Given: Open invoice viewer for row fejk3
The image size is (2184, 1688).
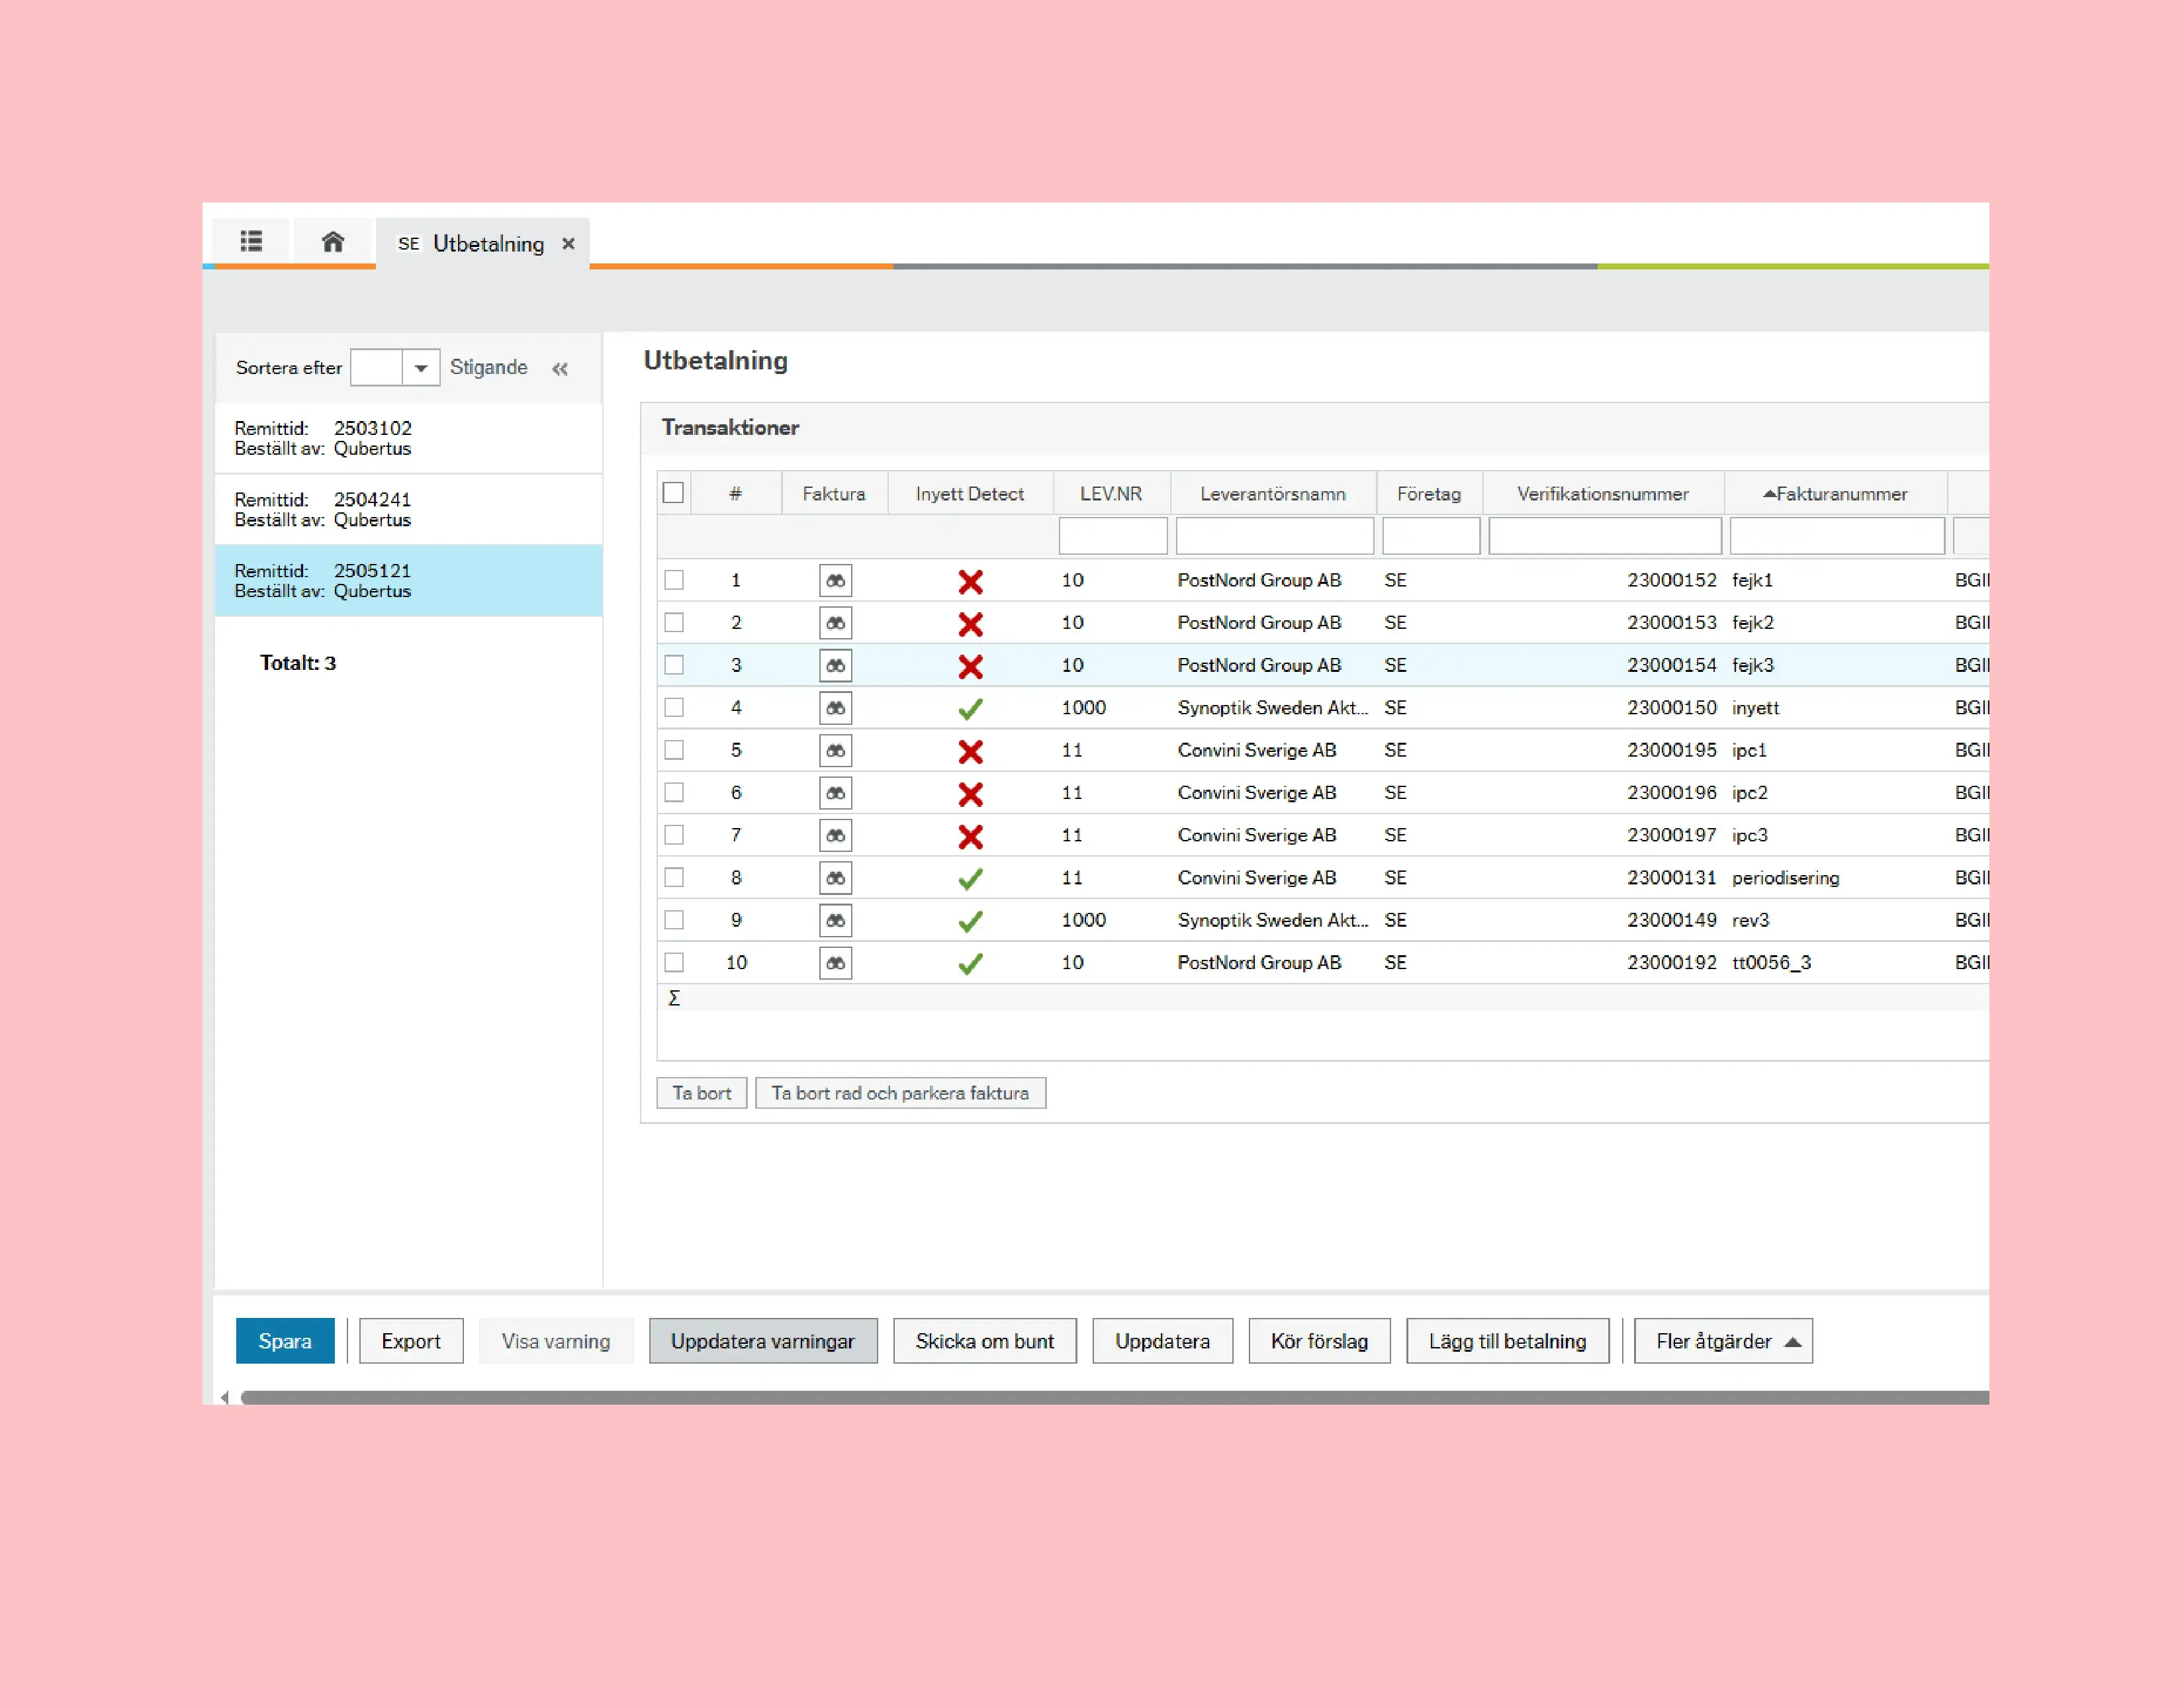Looking at the screenshot, I should pos(835,665).
